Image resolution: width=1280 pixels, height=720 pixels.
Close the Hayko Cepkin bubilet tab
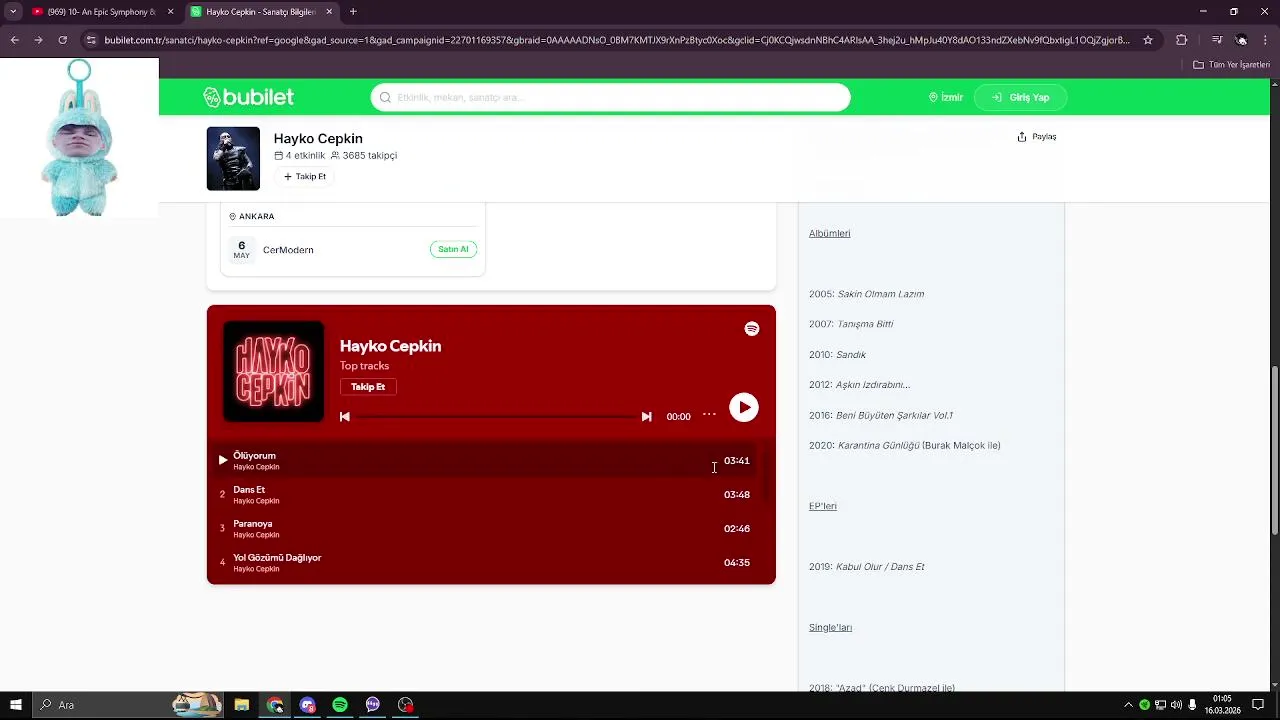click(x=328, y=12)
